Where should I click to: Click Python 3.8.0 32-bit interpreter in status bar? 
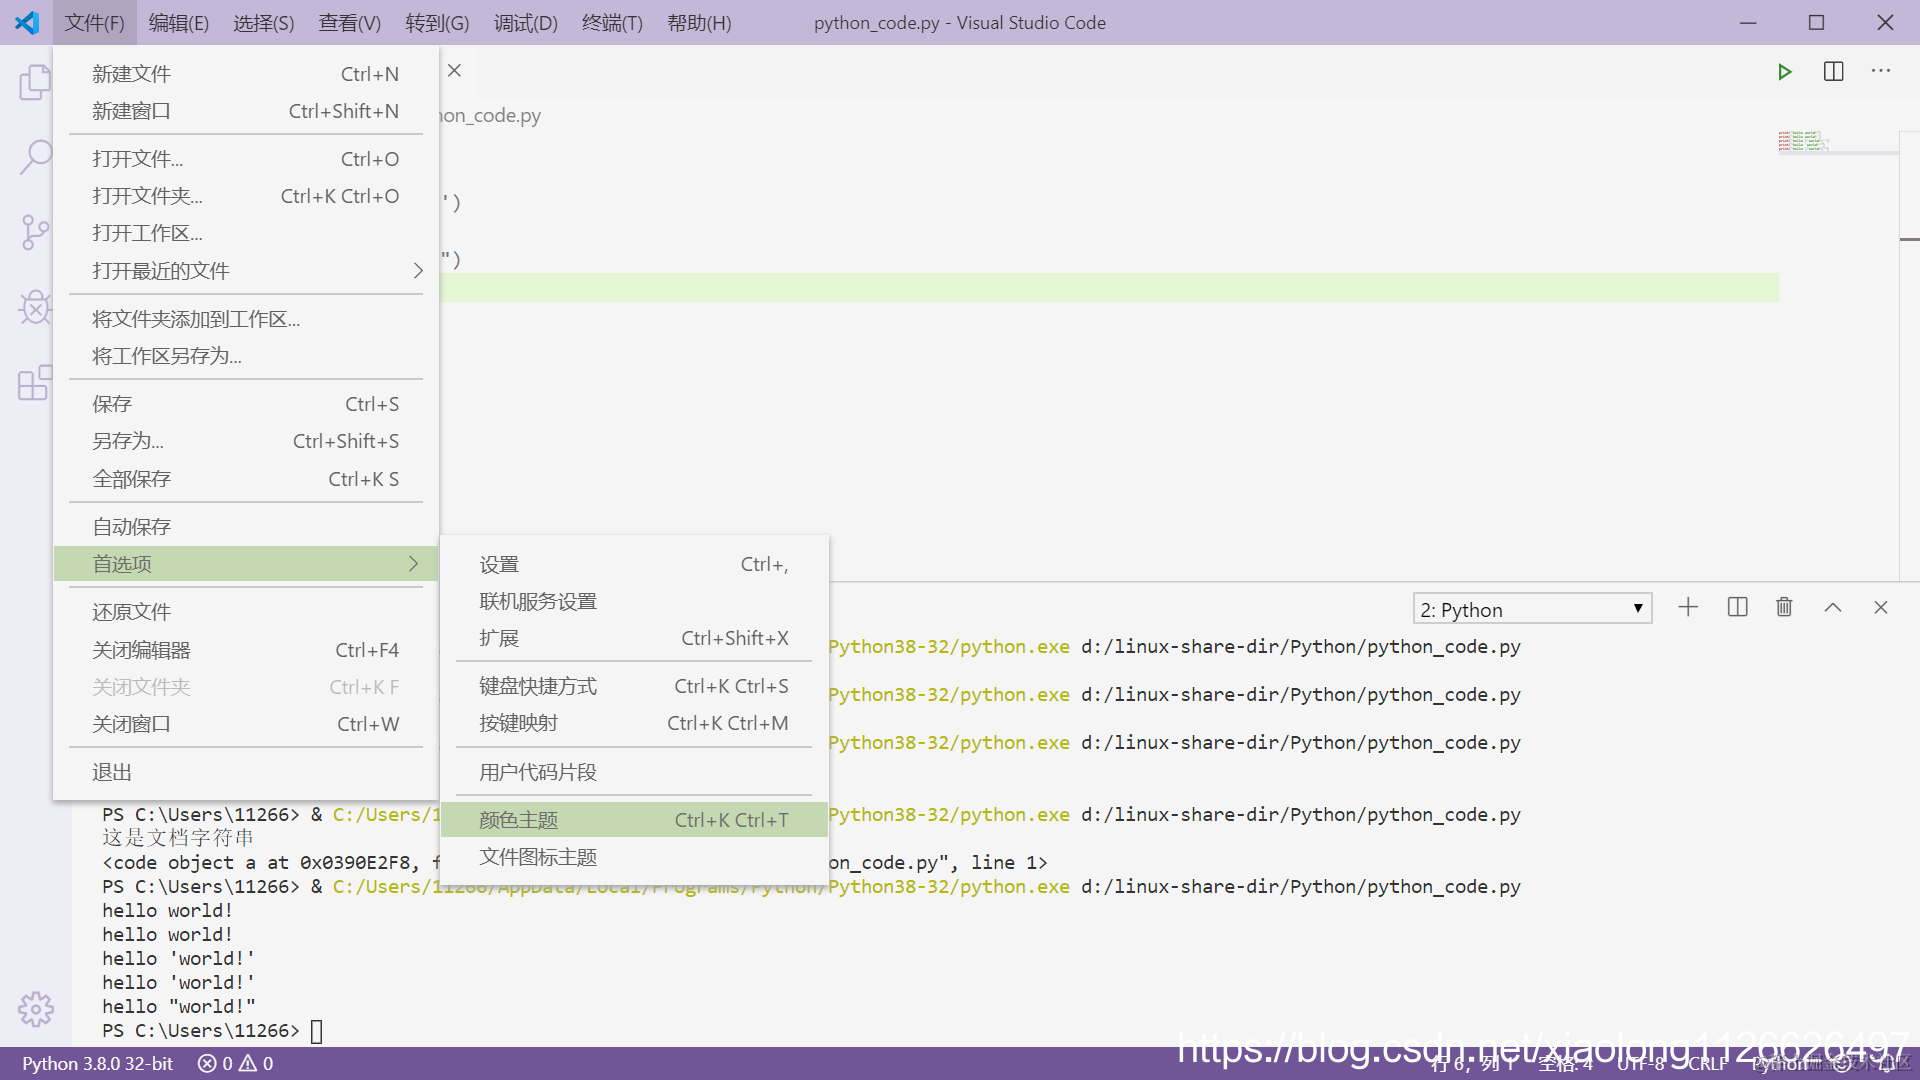click(98, 1063)
